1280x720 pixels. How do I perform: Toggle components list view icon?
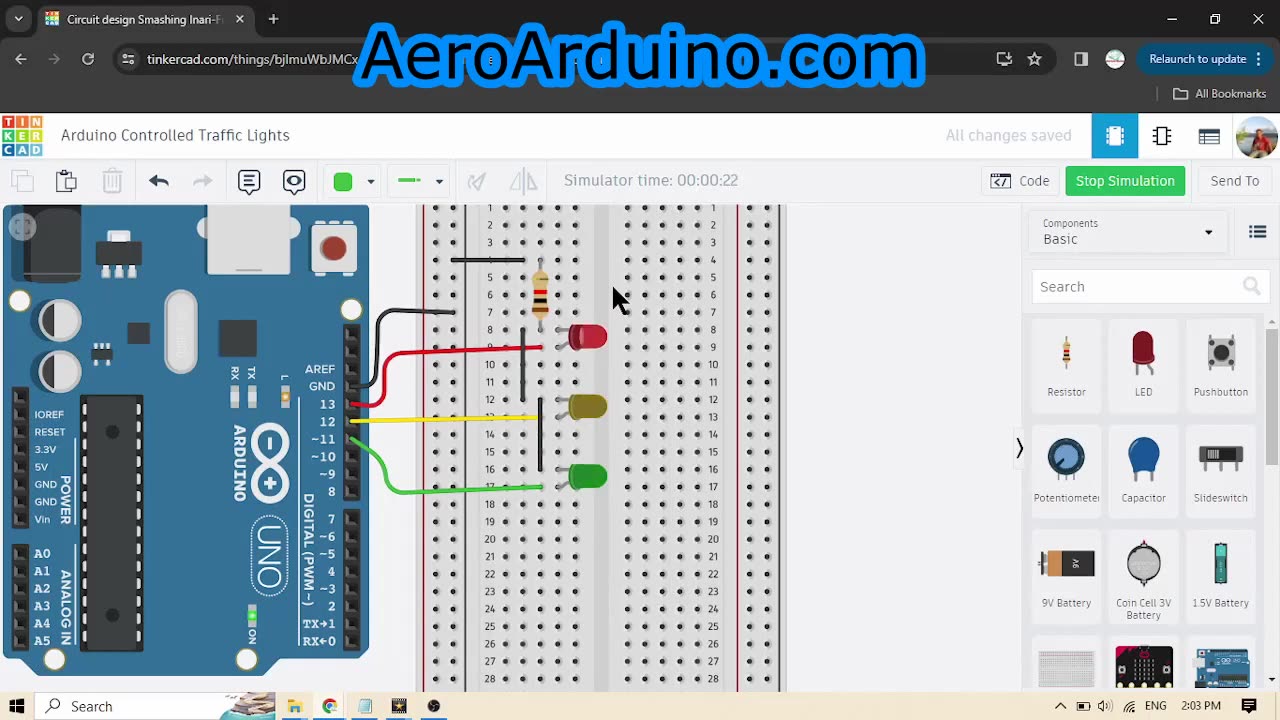(x=1258, y=232)
